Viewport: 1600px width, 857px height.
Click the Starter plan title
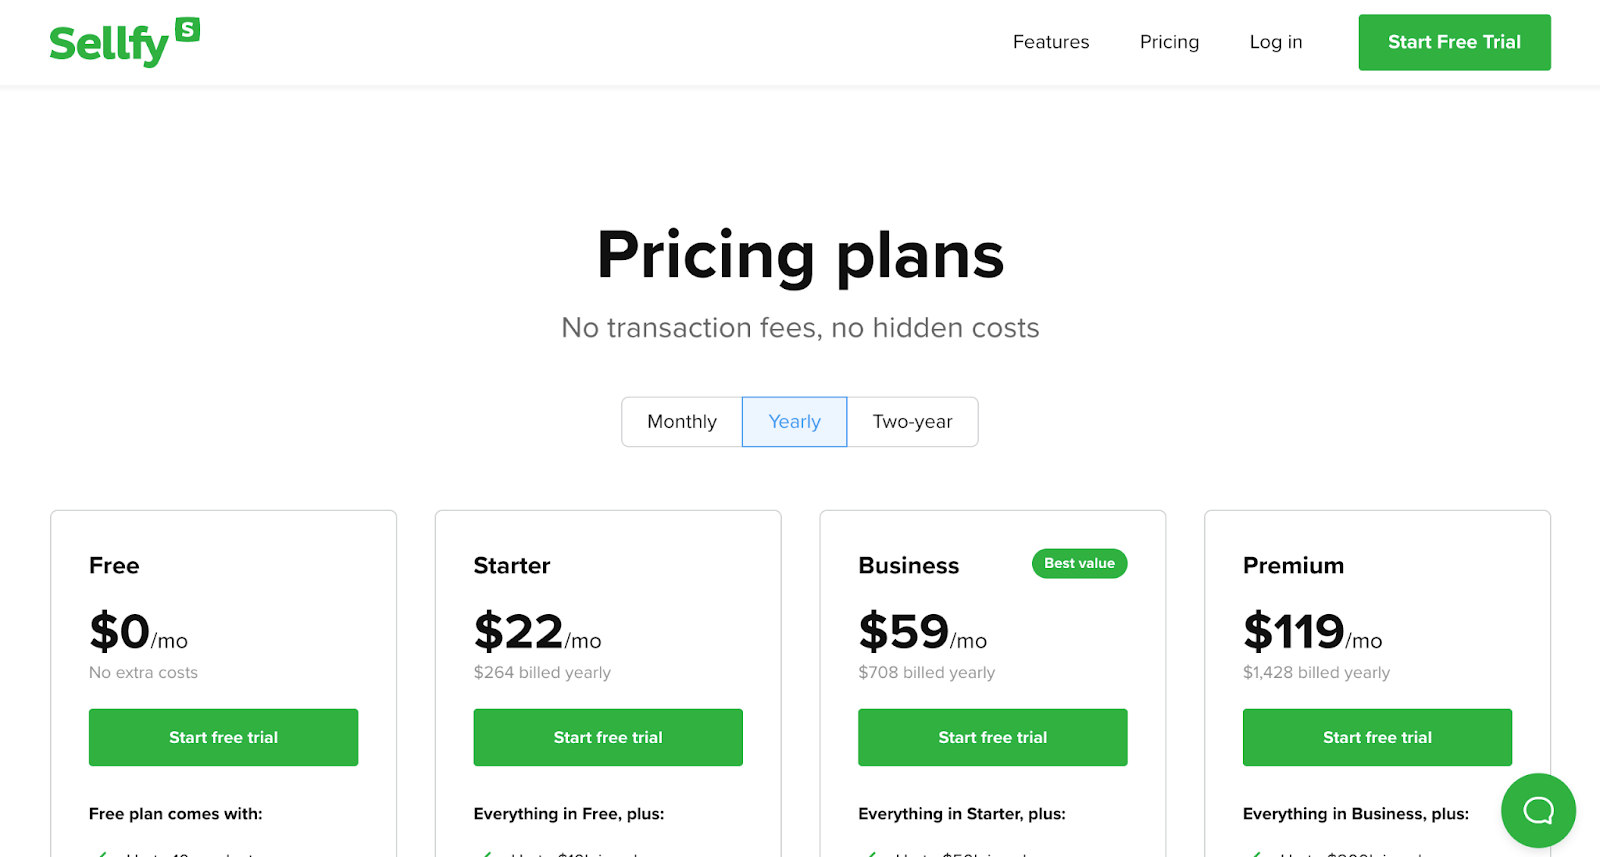(512, 566)
